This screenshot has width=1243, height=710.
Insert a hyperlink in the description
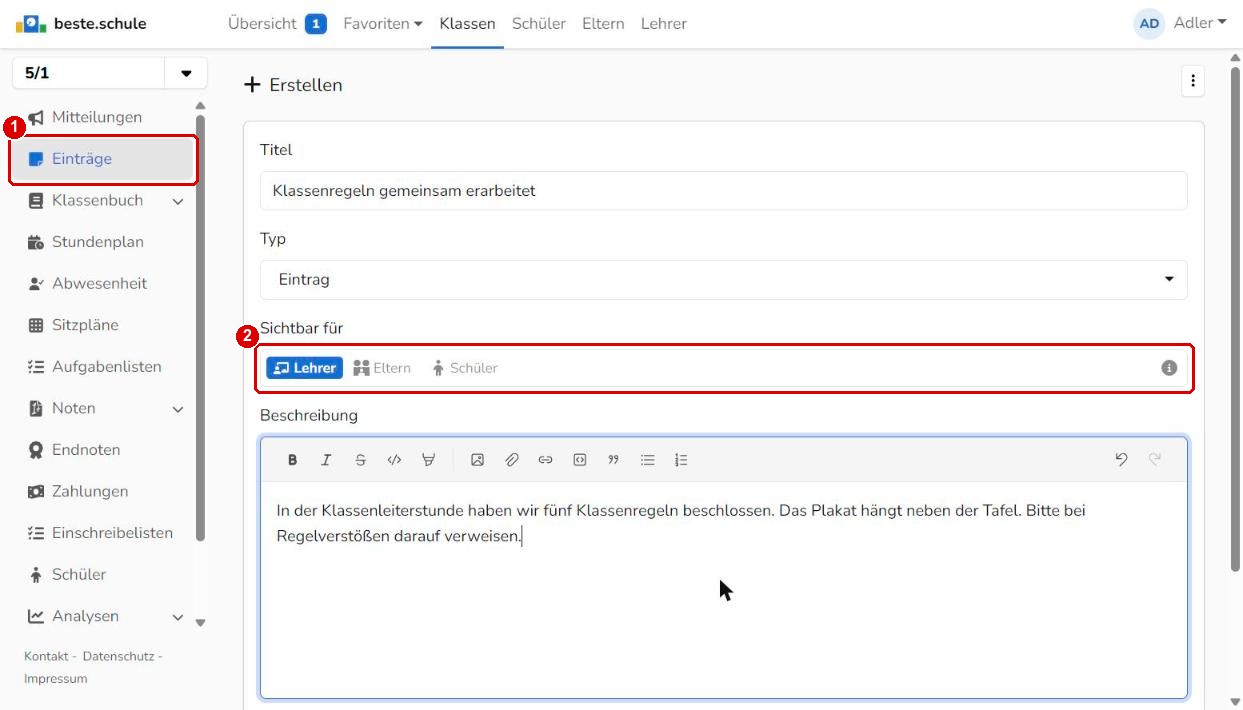(x=545, y=460)
